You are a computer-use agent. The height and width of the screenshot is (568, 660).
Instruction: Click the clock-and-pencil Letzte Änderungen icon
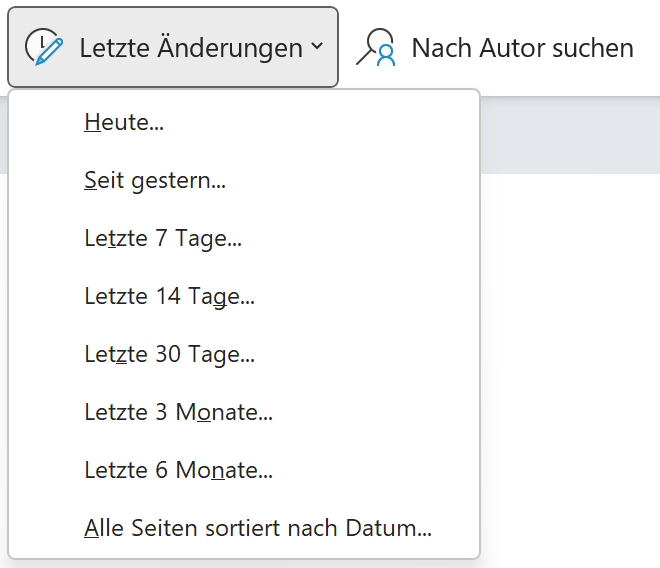tap(44, 47)
